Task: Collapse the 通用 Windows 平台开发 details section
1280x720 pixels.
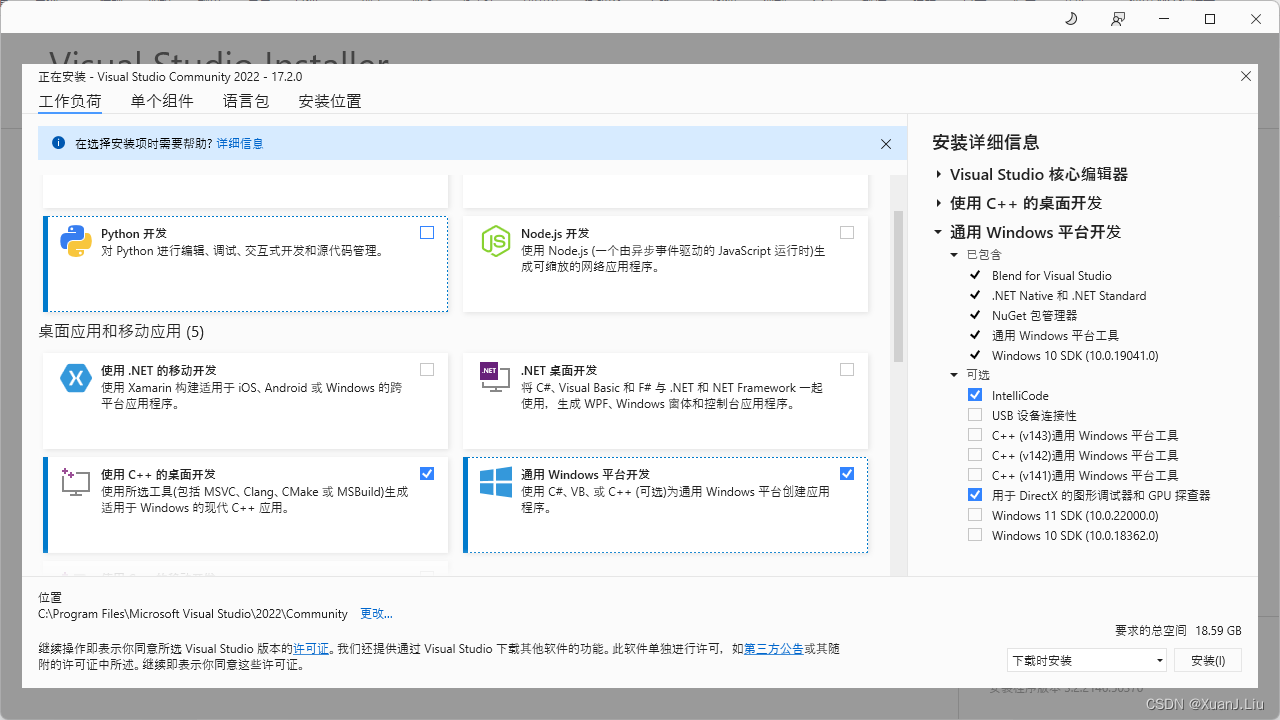Action: click(x=938, y=231)
